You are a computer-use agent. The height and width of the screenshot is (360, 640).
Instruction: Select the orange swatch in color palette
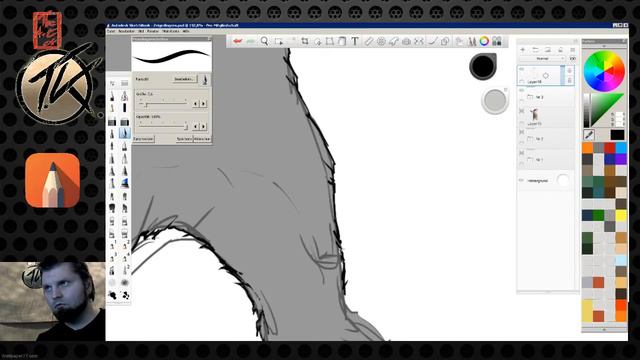(x=587, y=148)
